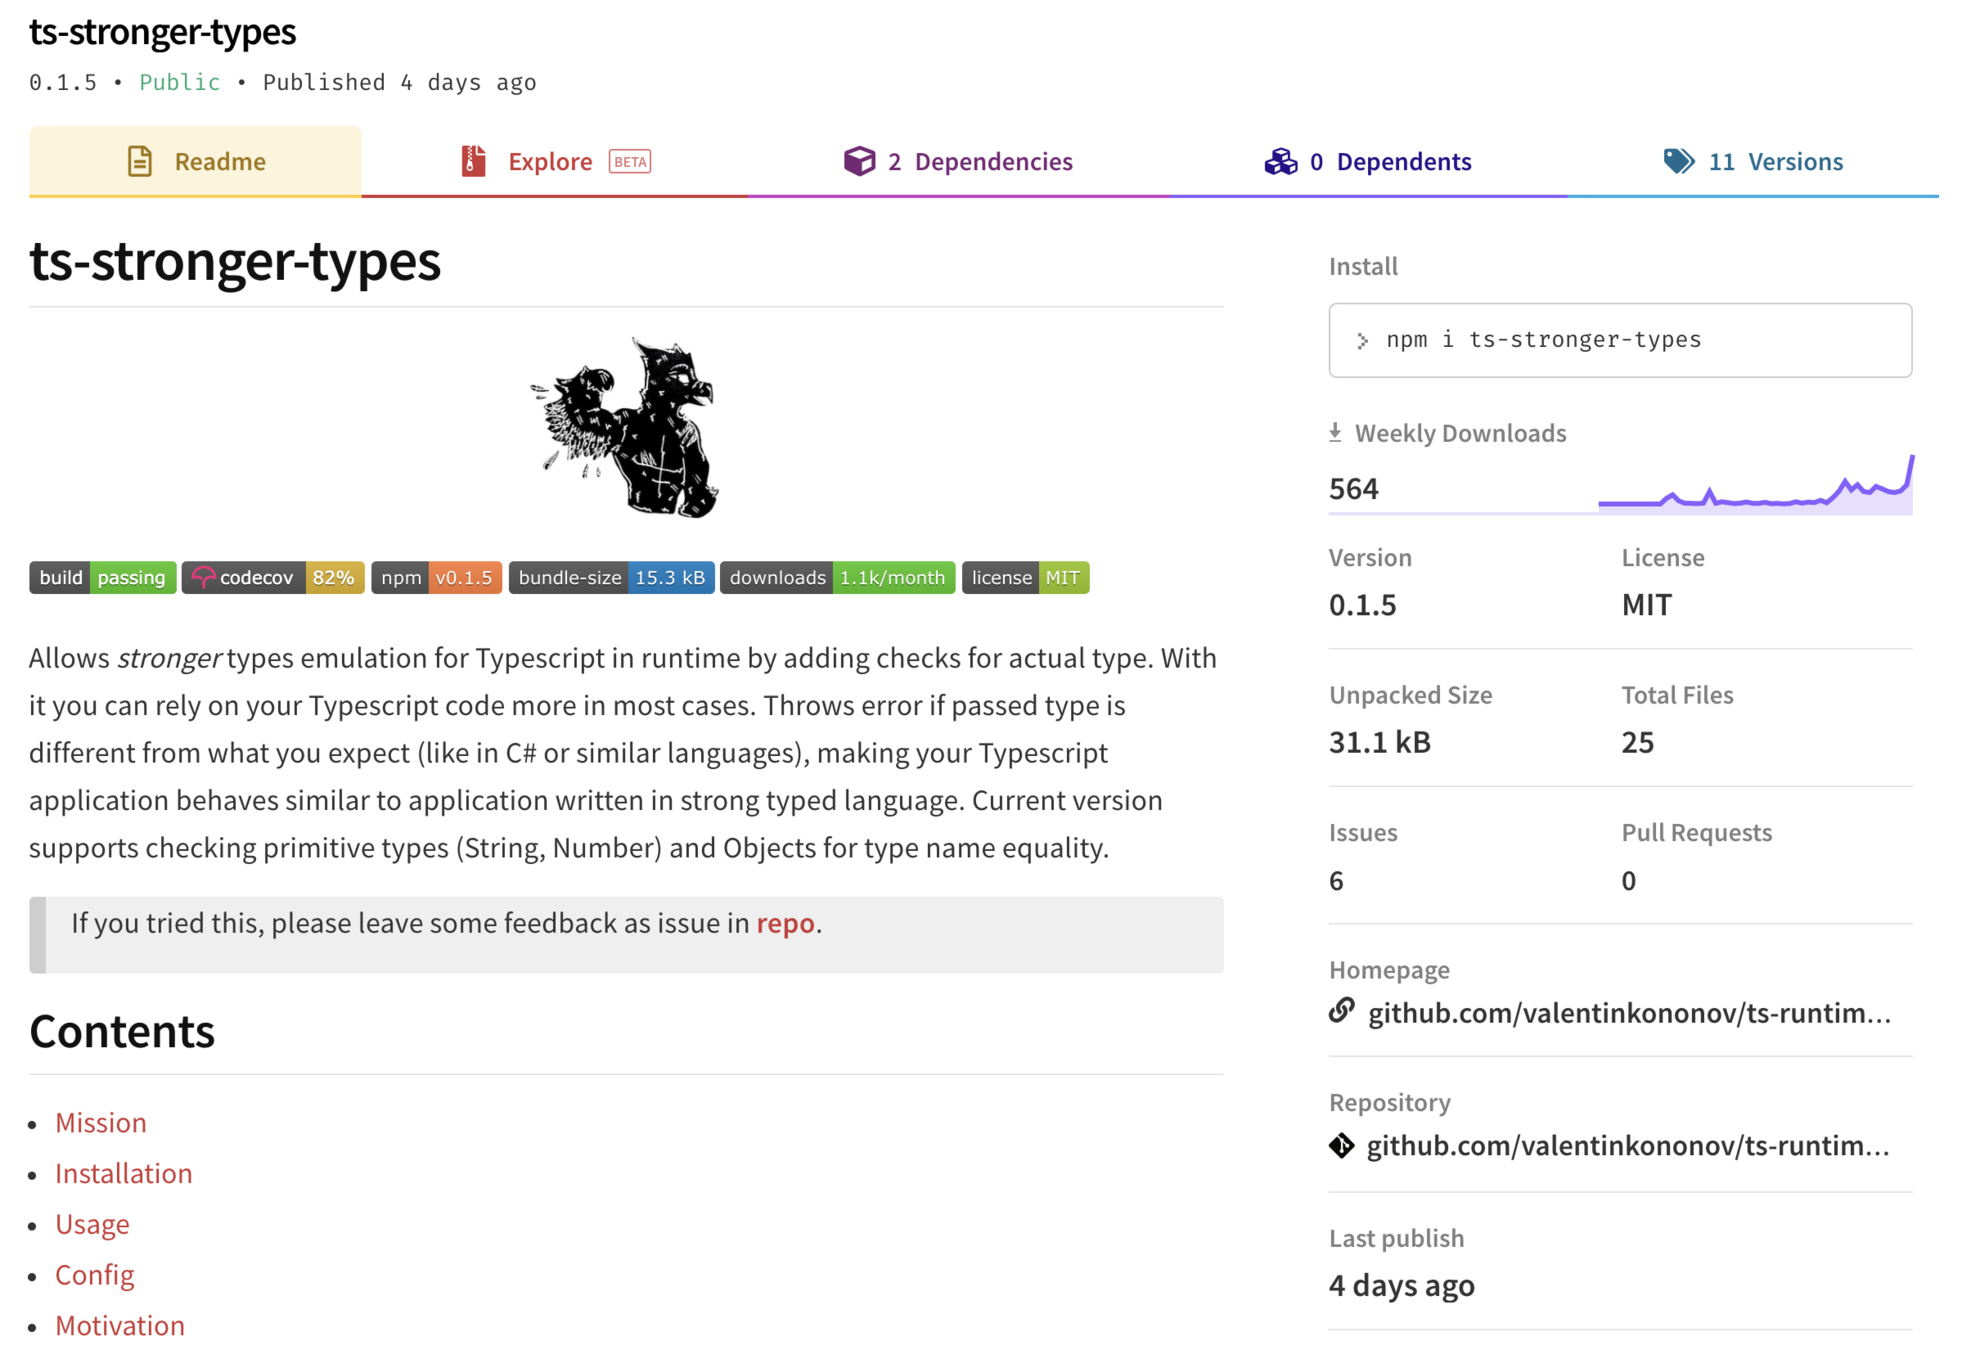The image size is (1962, 1350).
Task: Click the Repository git diamond icon
Action: click(1342, 1145)
